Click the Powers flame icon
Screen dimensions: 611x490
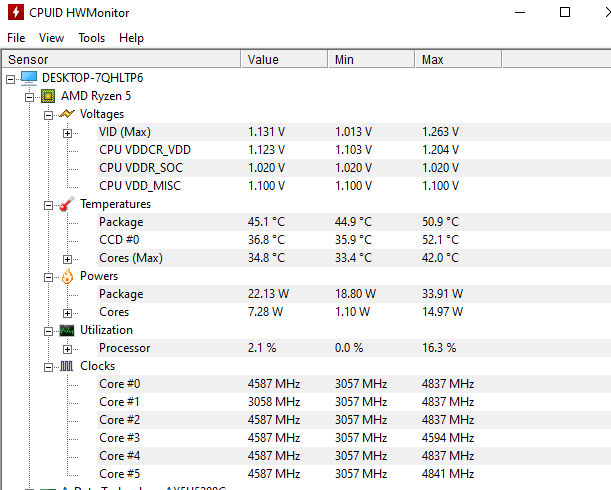coord(67,276)
